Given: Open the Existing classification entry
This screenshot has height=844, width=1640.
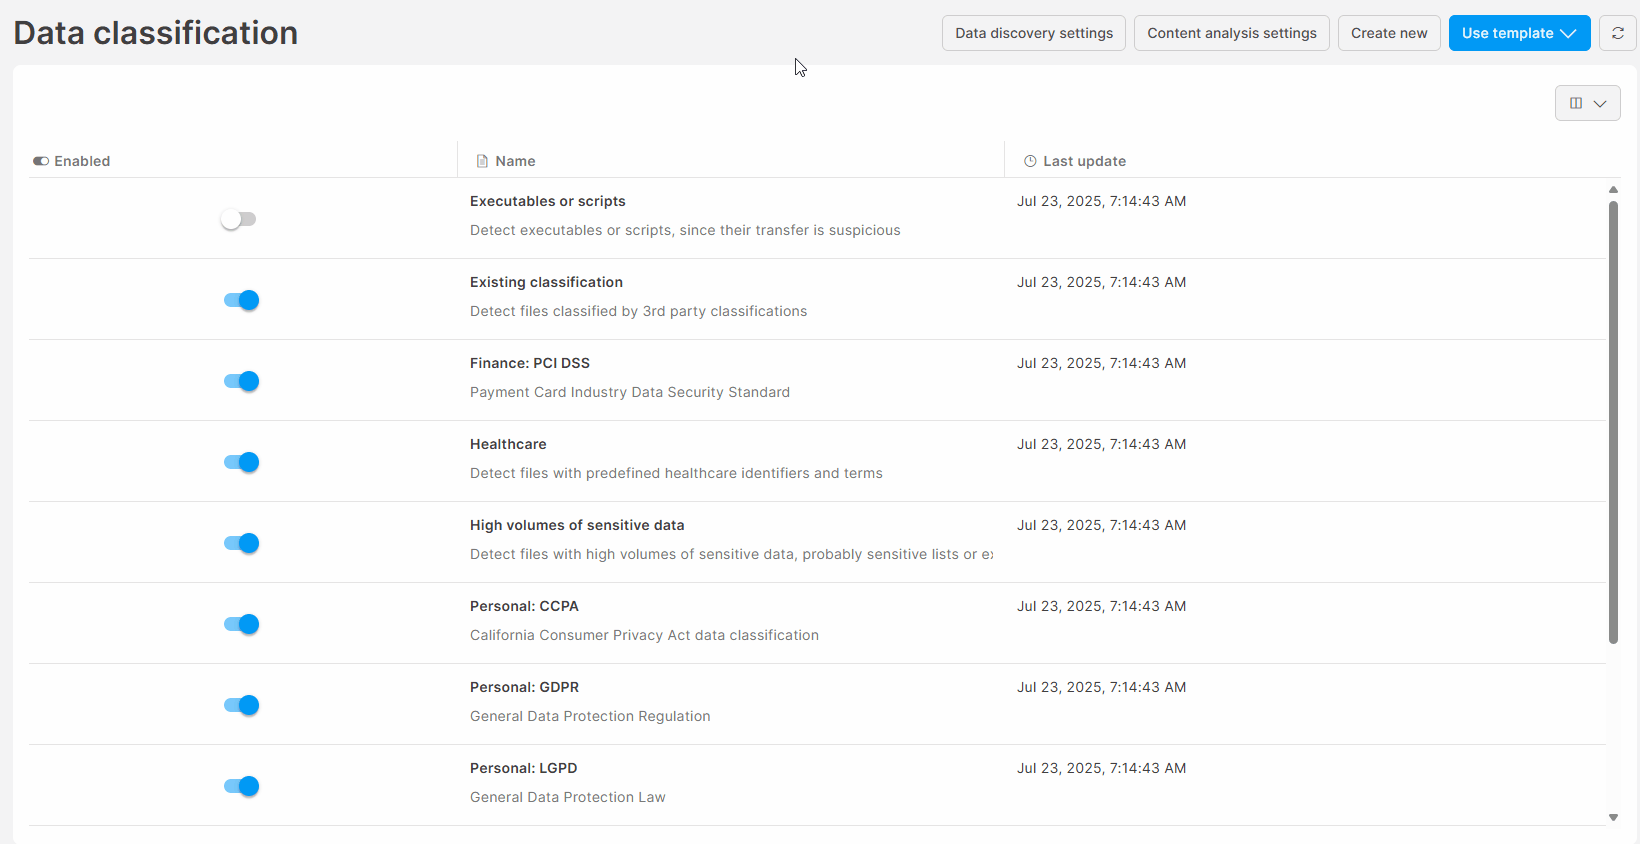Looking at the screenshot, I should click(546, 282).
